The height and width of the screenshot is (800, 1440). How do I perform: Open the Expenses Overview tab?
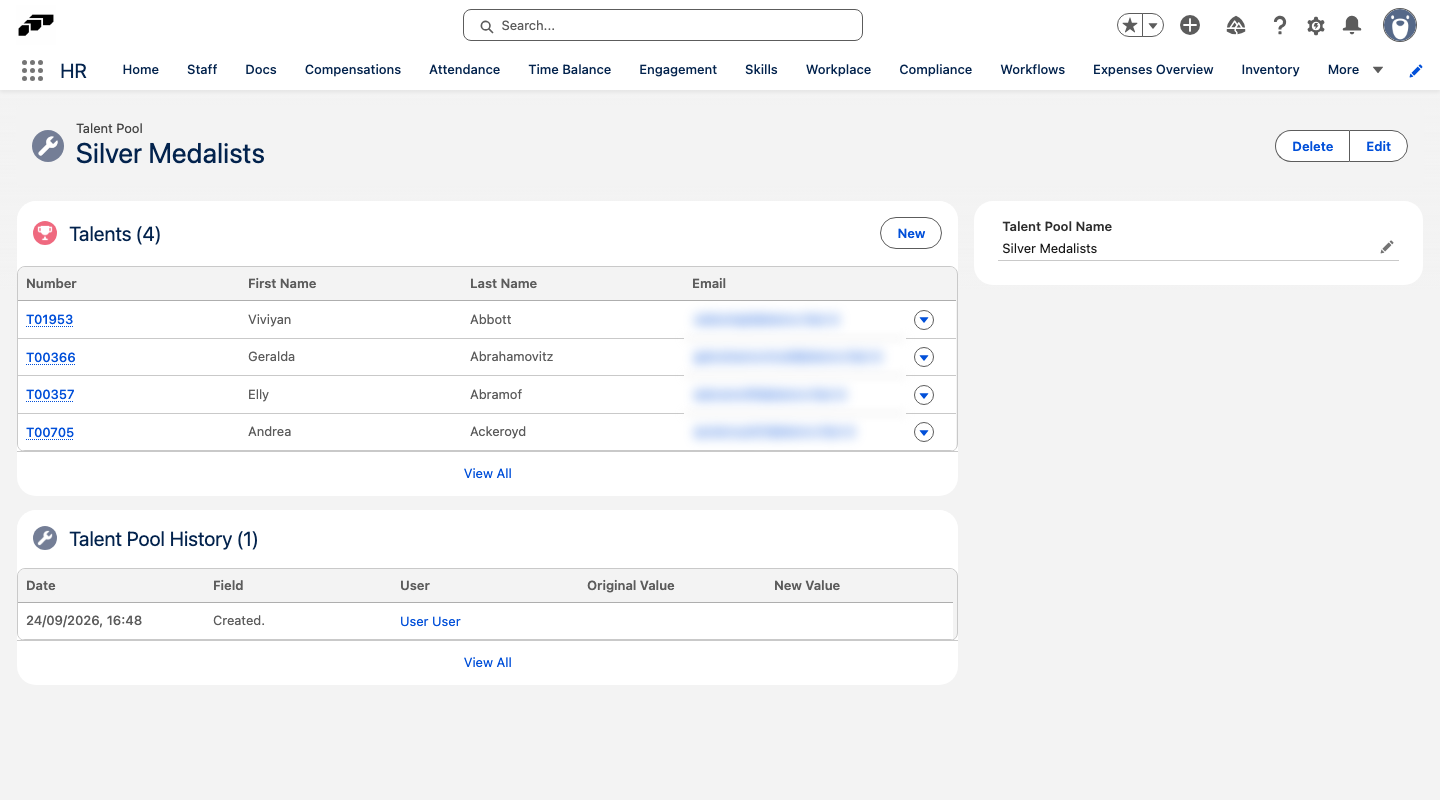coord(1153,70)
